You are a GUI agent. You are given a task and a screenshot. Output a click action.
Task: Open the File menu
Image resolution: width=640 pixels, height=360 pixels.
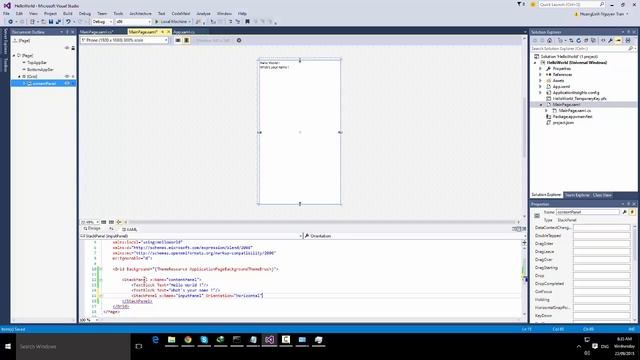click(6, 13)
